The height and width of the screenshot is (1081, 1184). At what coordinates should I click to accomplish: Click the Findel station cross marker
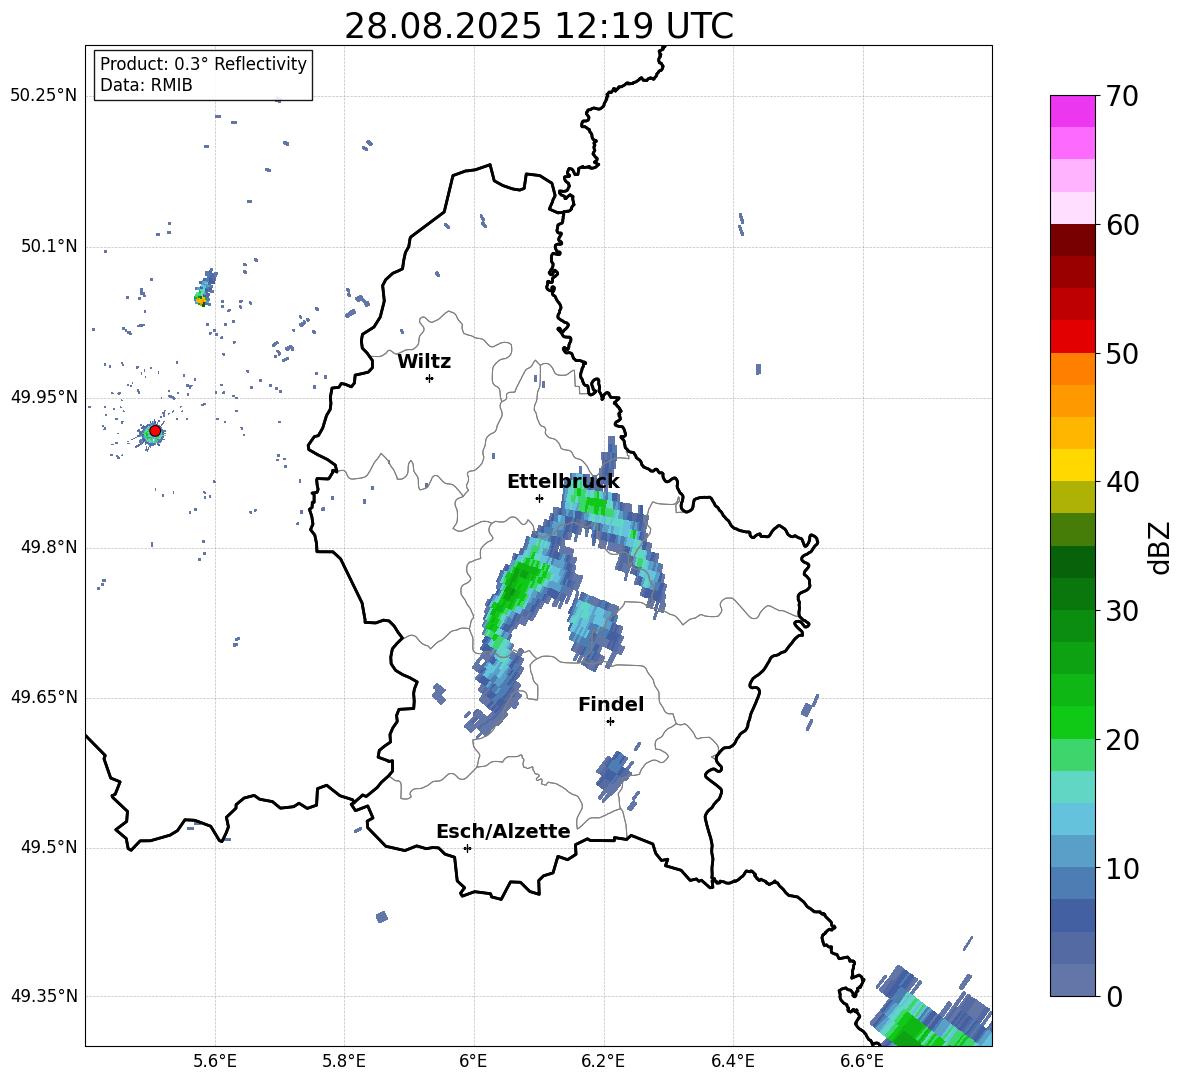pyautogui.click(x=610, y=722)
